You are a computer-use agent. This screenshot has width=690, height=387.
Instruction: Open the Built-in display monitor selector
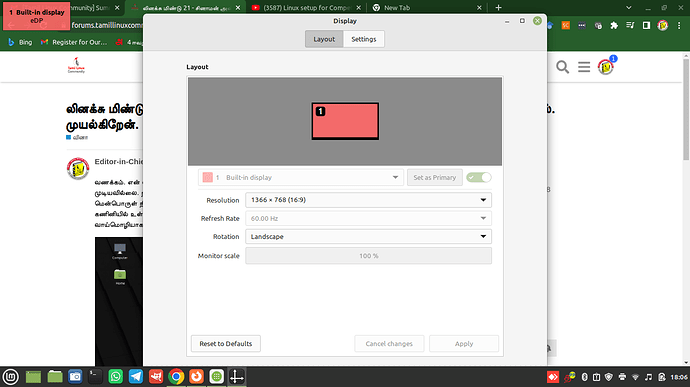coord(301,177)
